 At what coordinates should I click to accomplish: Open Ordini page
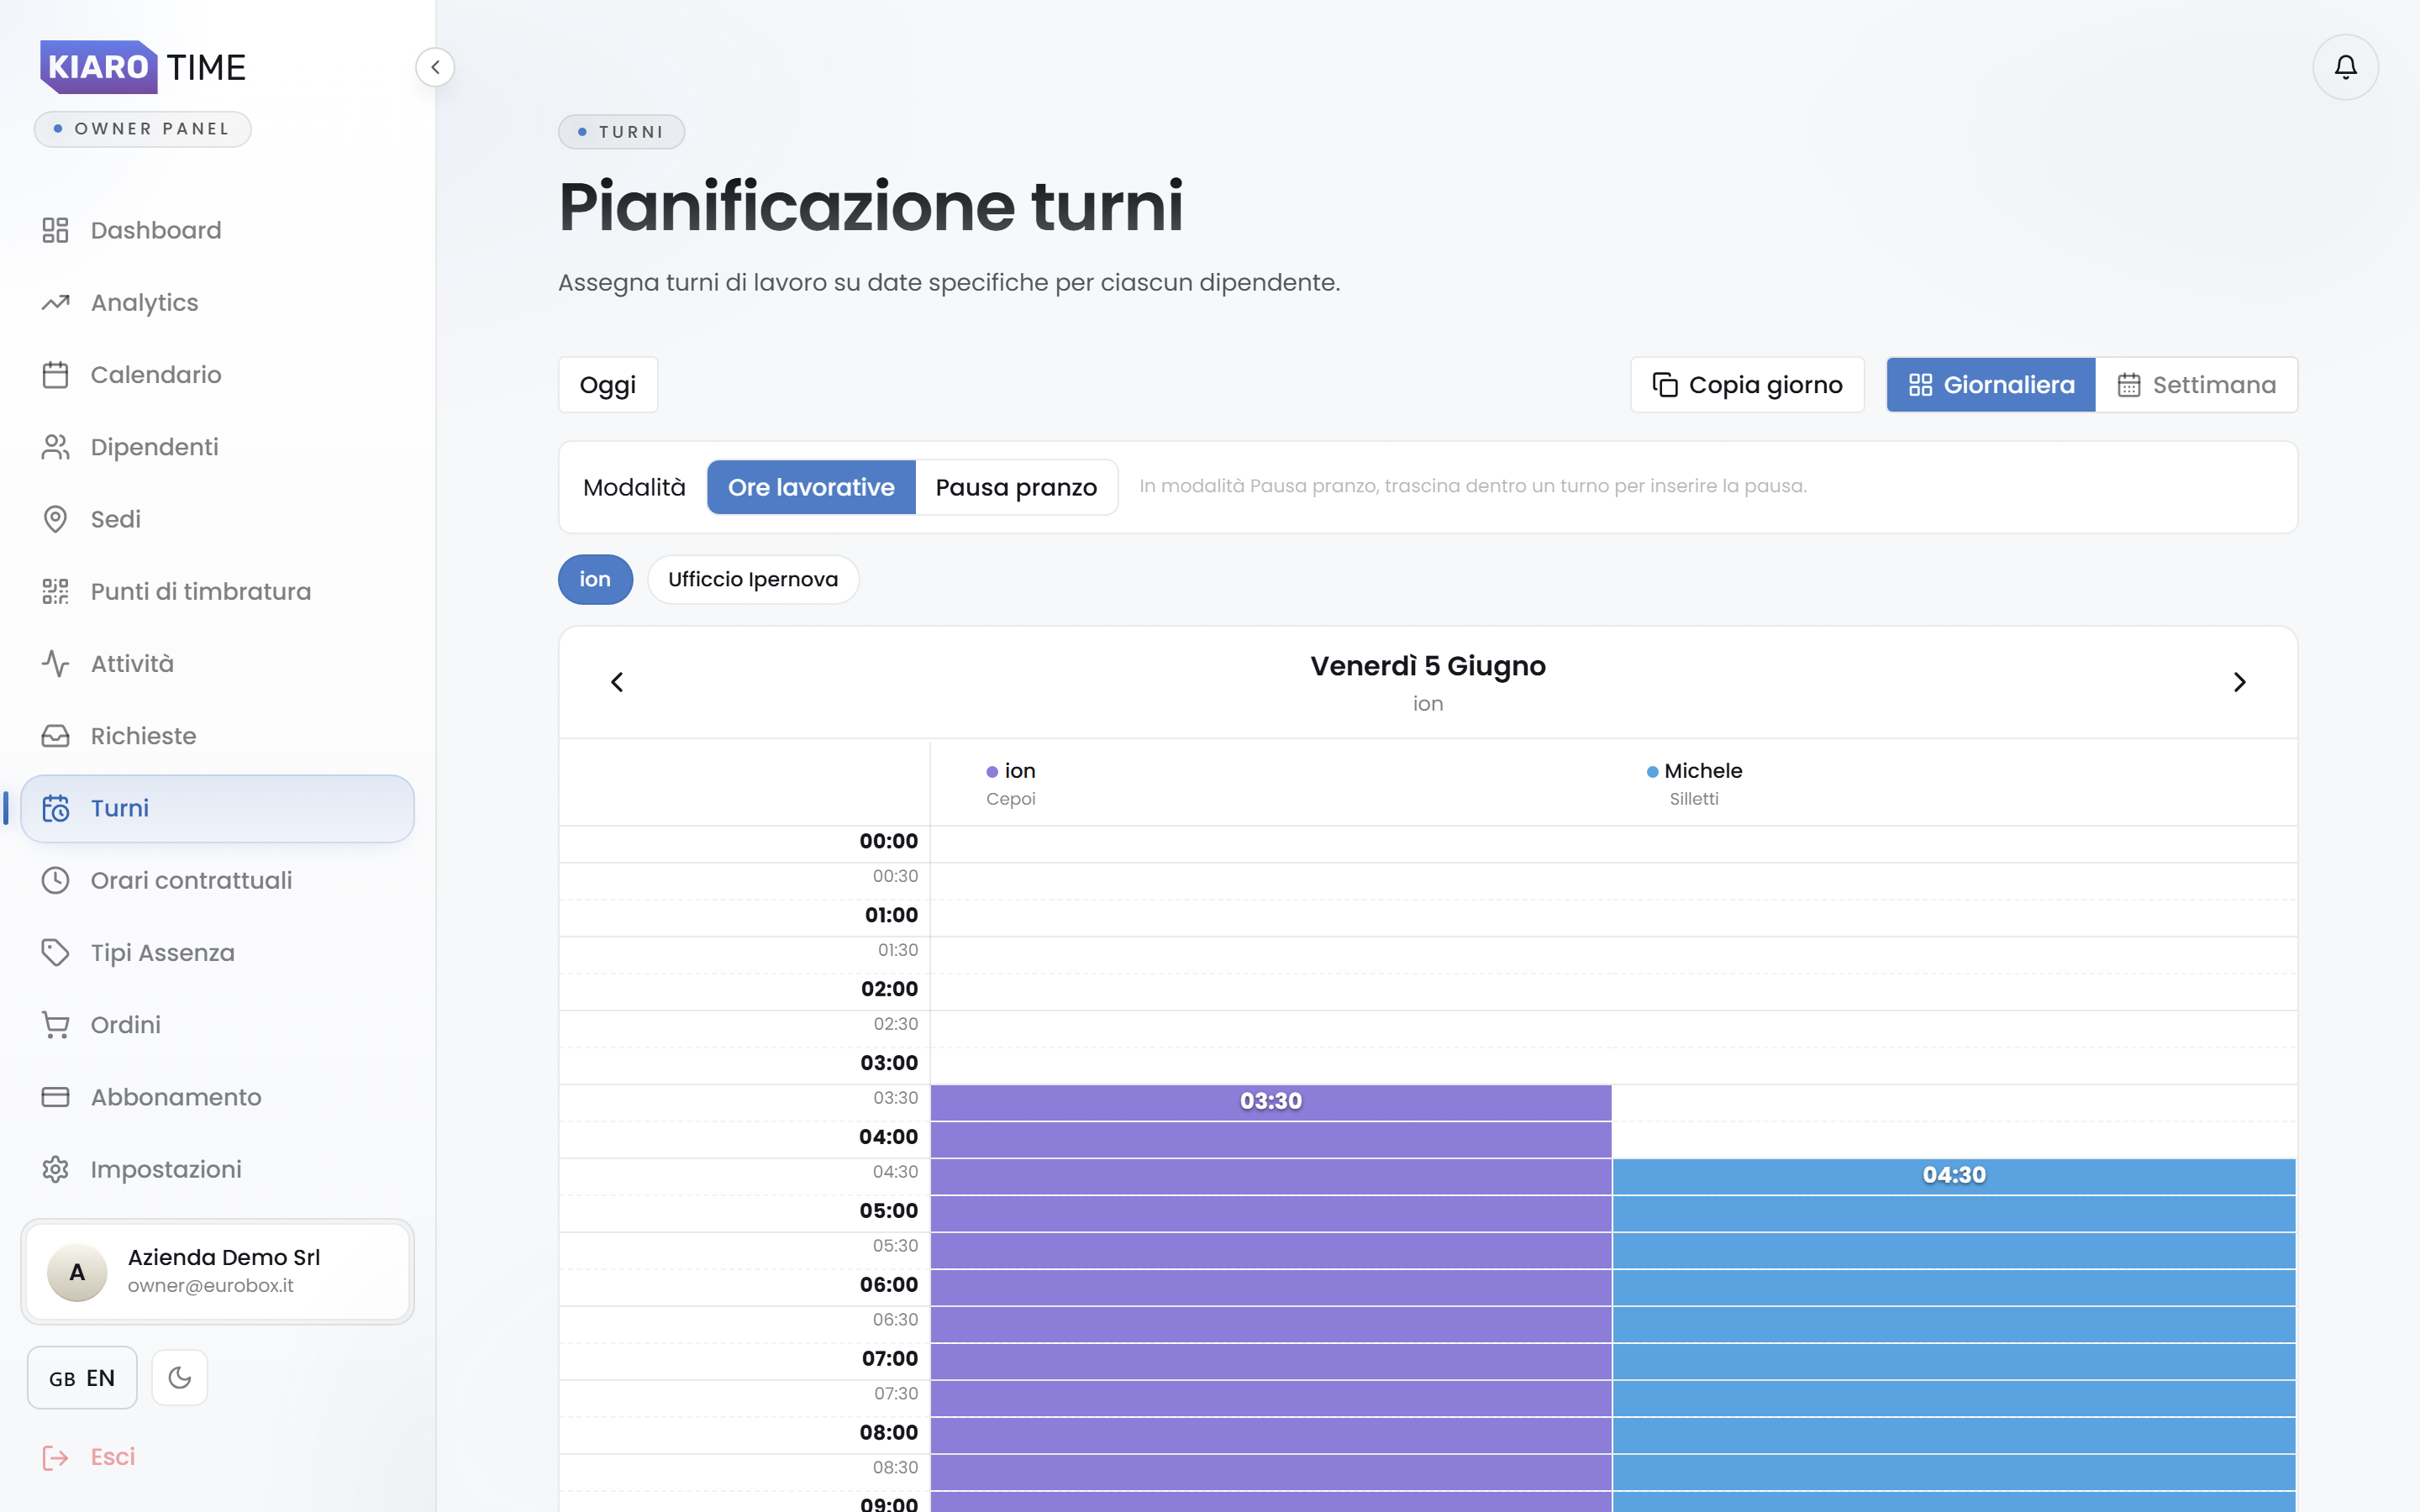click(217, 1025)
